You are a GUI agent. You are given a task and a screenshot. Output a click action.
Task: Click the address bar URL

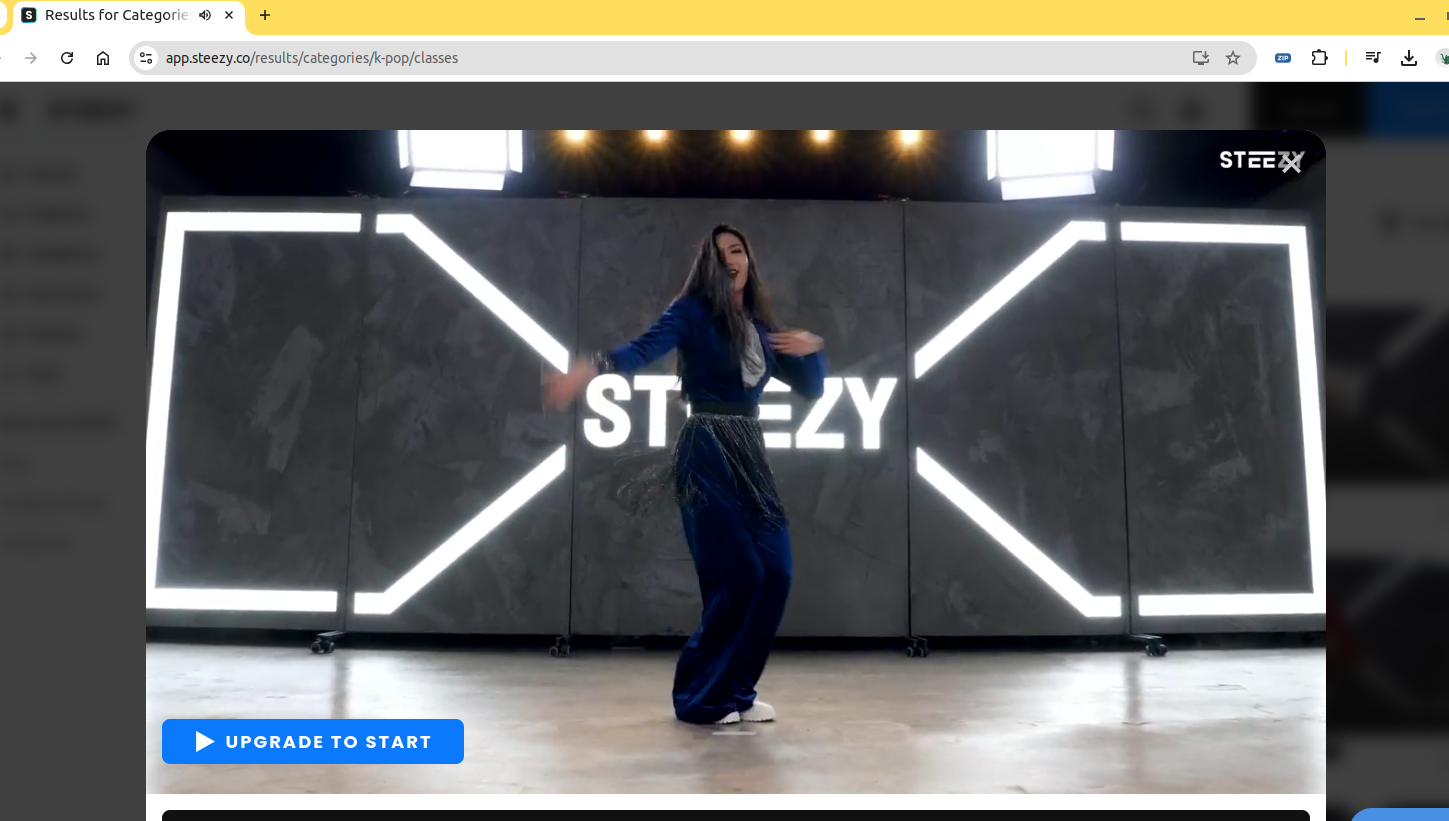point(312,58)
